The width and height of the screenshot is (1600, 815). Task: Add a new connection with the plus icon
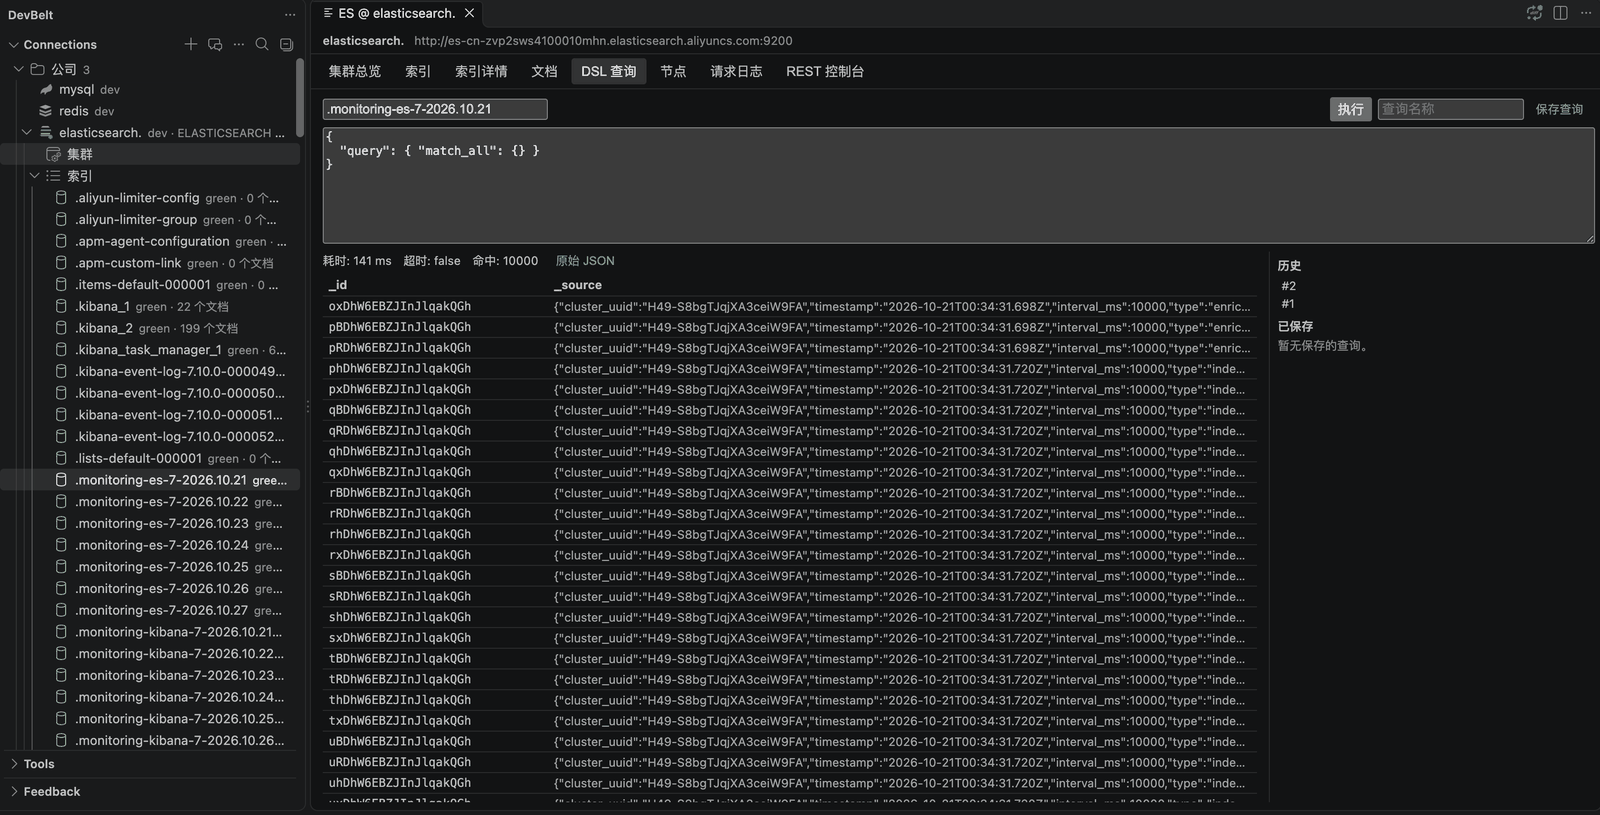[x=191, y=44]
